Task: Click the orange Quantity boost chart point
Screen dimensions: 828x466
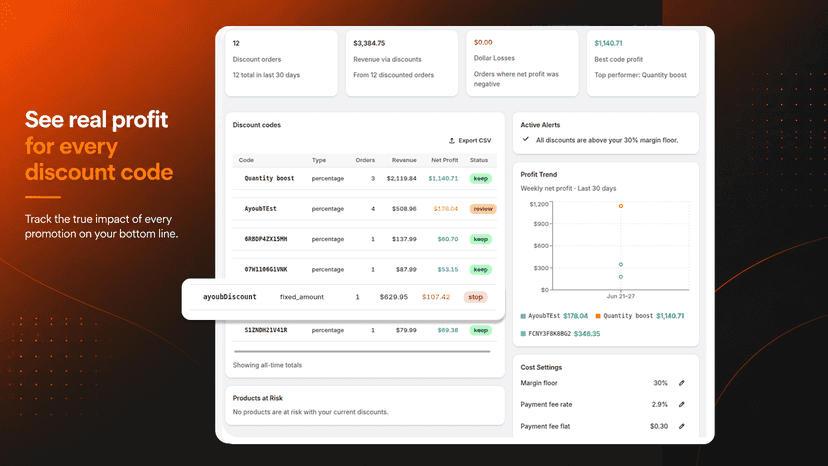Action: click(621, 206)
